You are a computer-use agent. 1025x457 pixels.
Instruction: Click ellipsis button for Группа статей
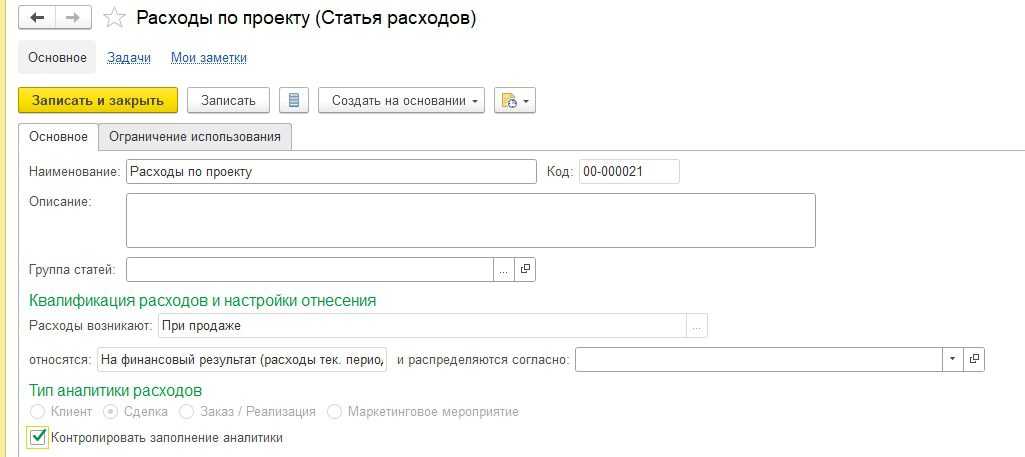(x=504, y=269)
